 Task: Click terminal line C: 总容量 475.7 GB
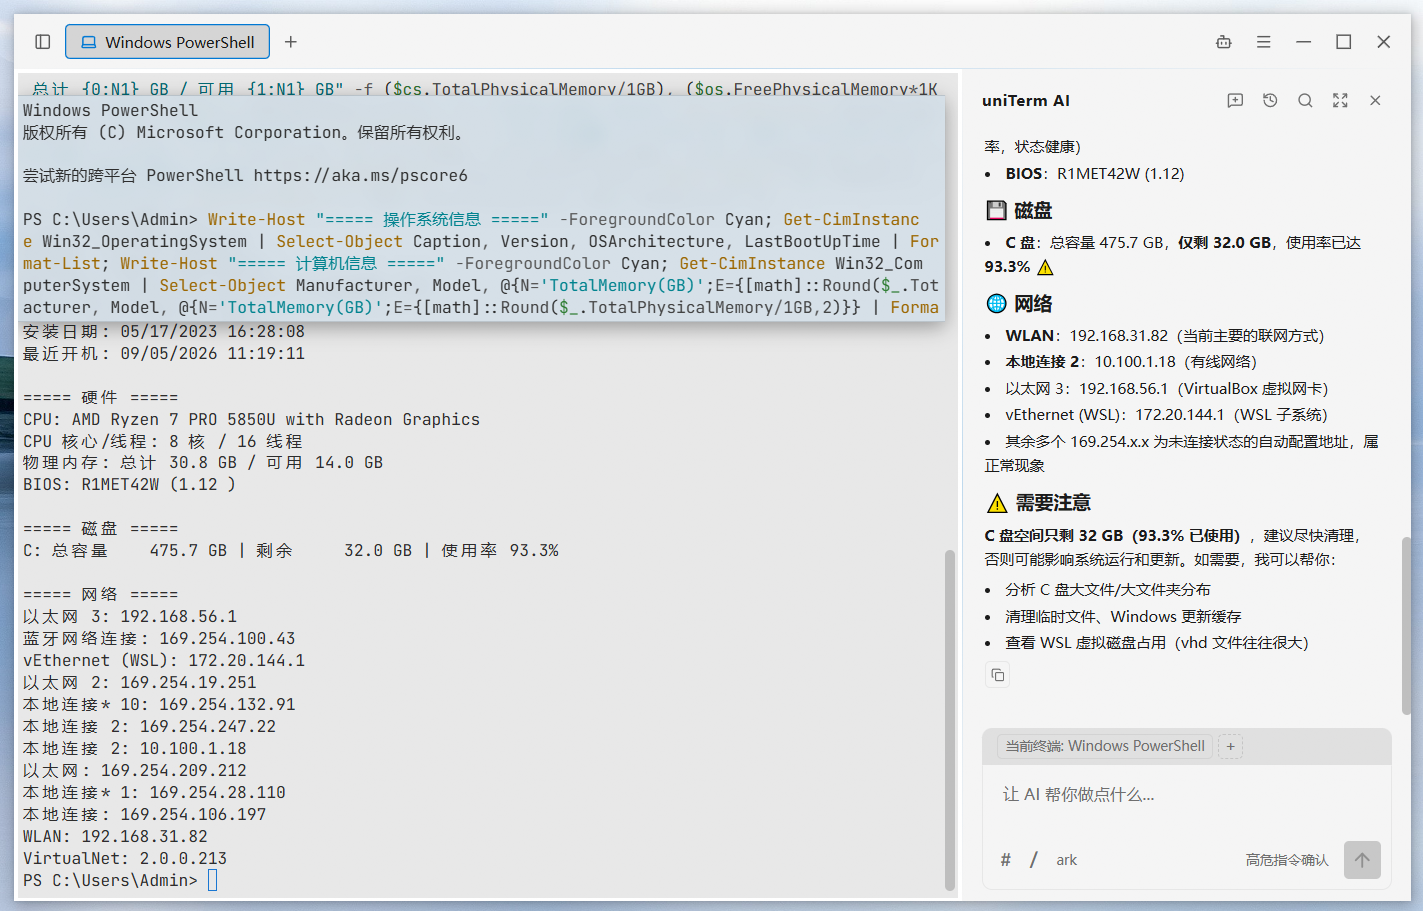coord(291,551)
